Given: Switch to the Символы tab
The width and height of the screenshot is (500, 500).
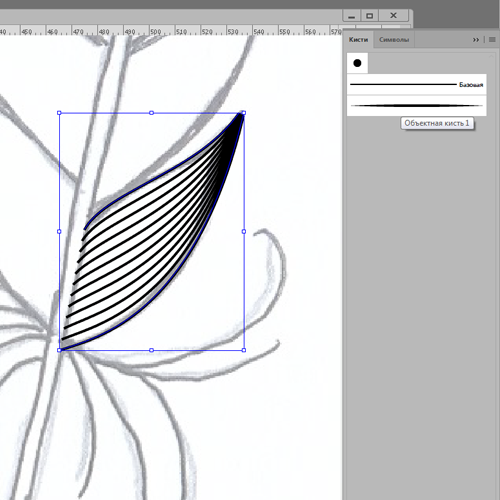Looking at the screenshot, I should [394, 40].
